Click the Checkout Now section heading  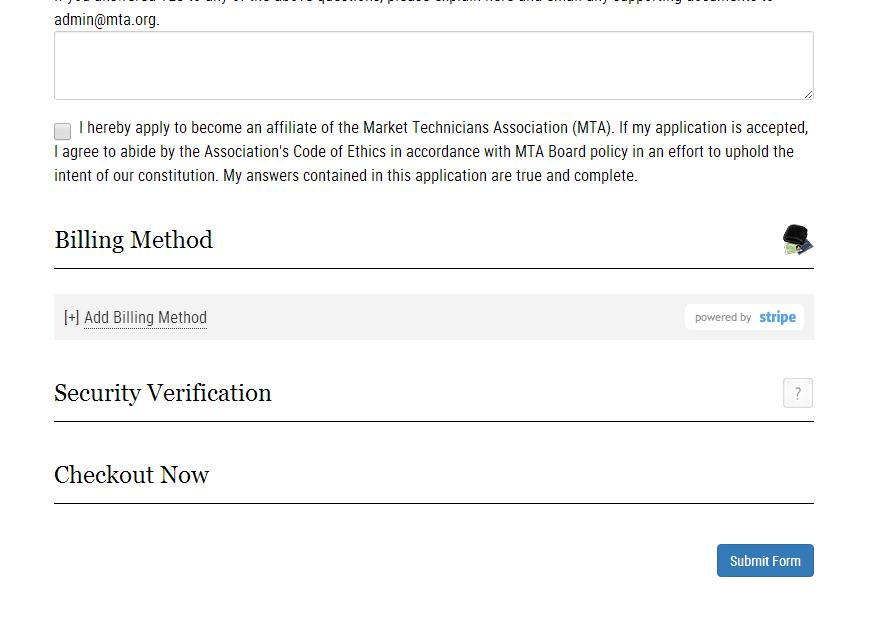pos(131,475)
